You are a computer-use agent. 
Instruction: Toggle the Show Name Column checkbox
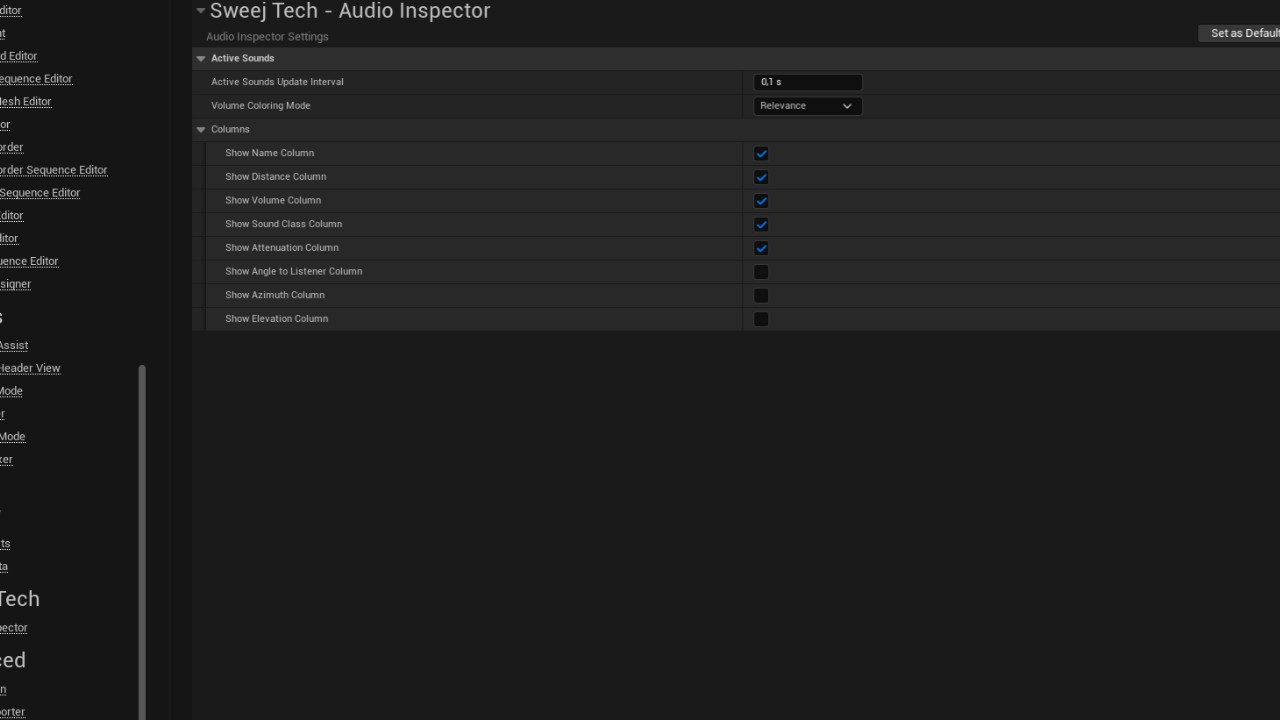pos(761,153)
